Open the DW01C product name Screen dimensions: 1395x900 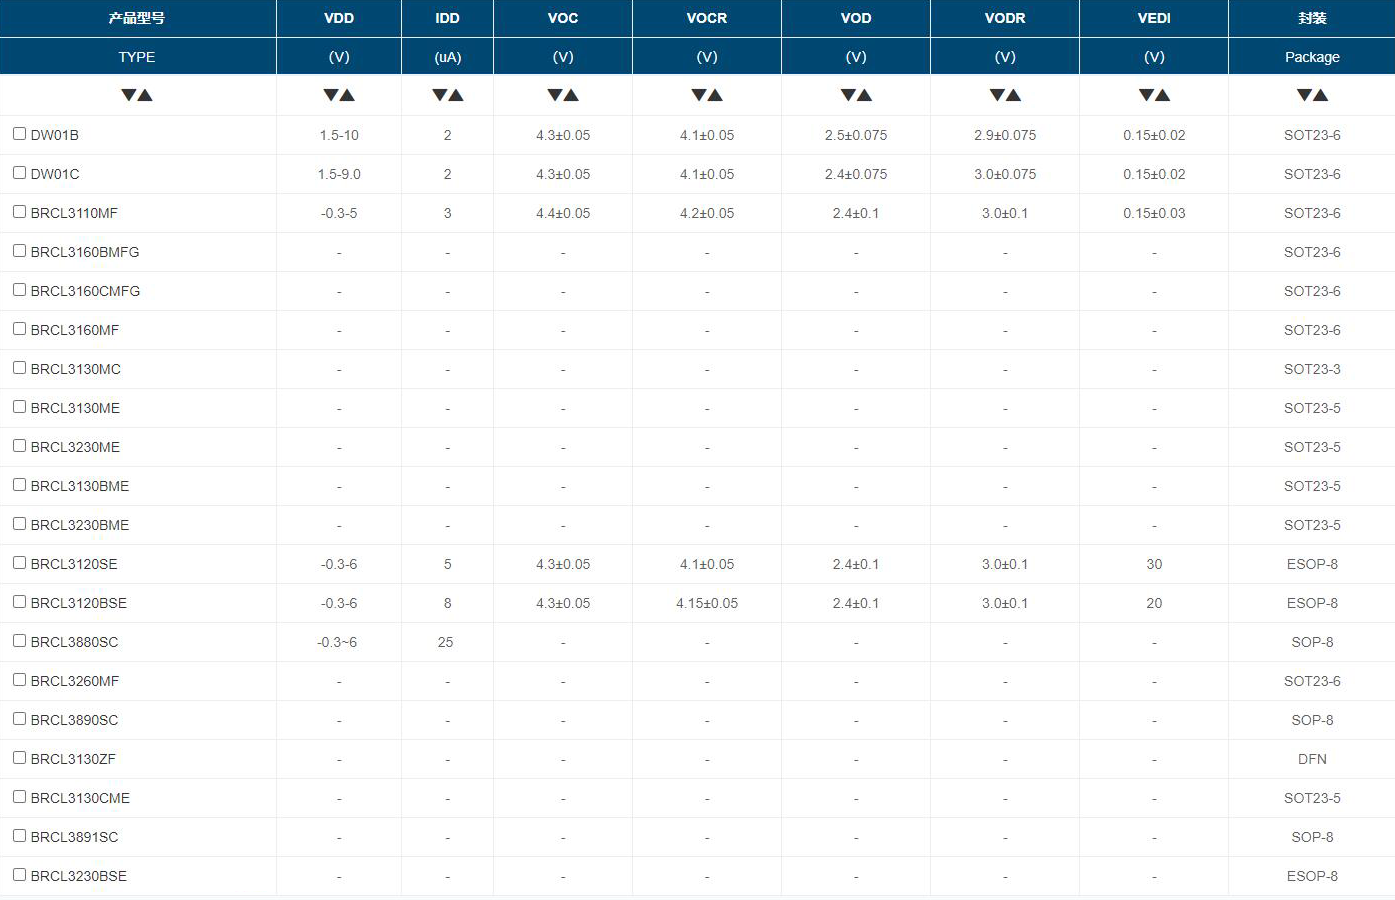point(55,174)
